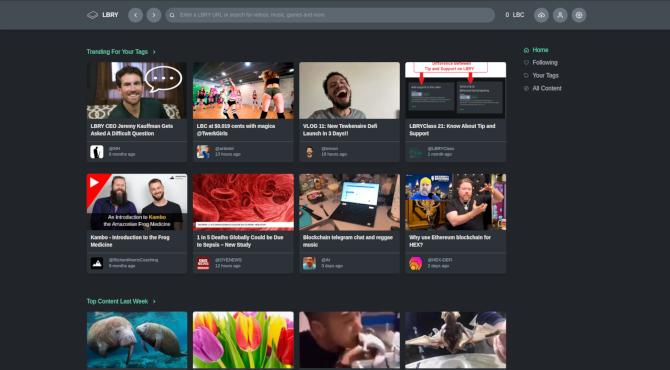This screenshot has height=370, width=670.
Task: Click the @RichardHarrisCoaching channel avatar
Action: pyautogui.click(x=97, y=263)
